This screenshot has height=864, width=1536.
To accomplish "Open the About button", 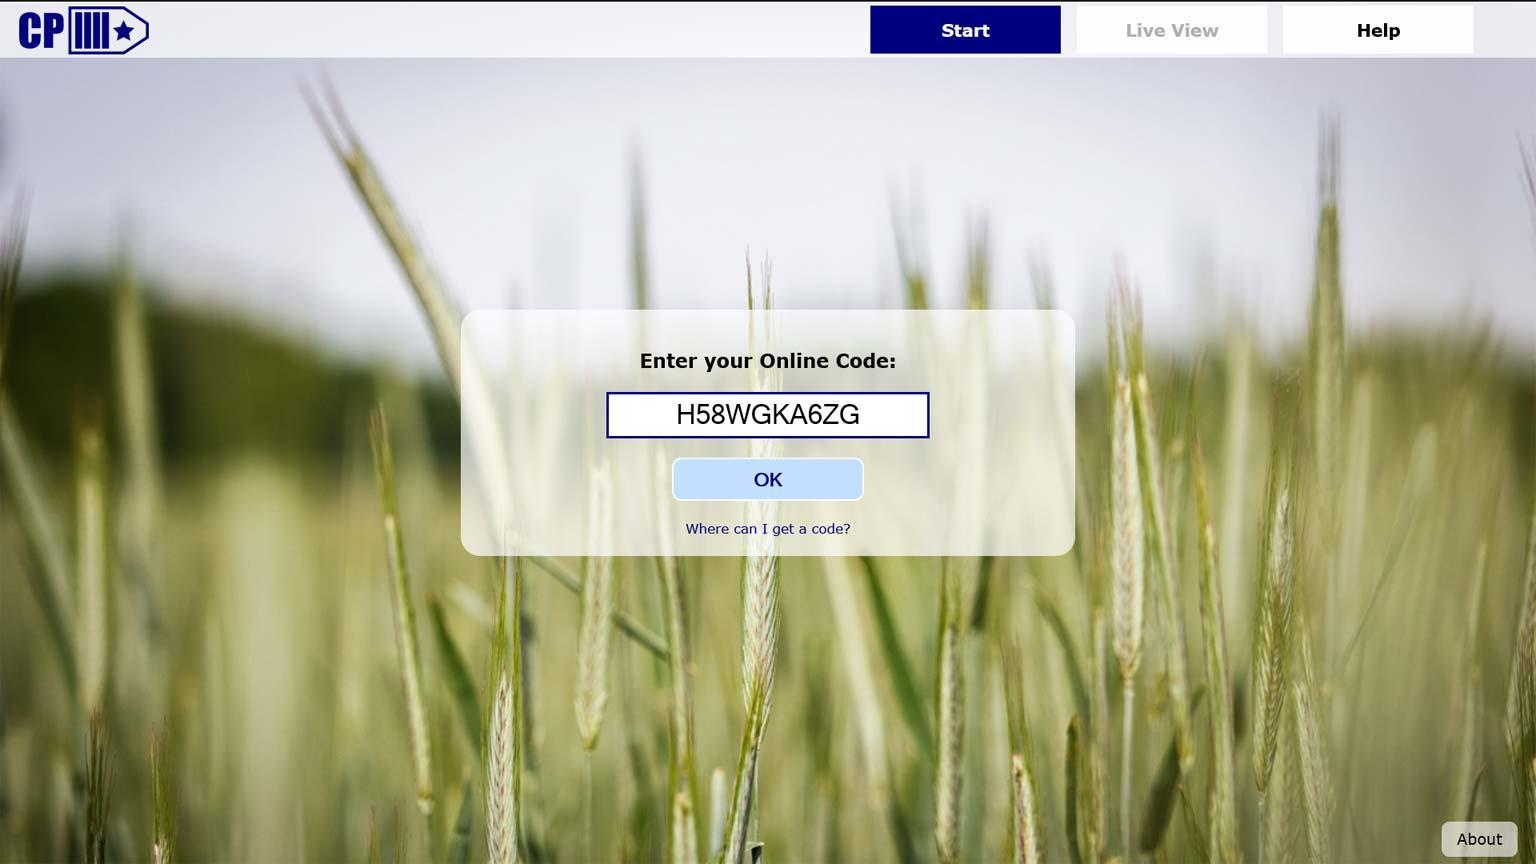I will click(1479, 839).
